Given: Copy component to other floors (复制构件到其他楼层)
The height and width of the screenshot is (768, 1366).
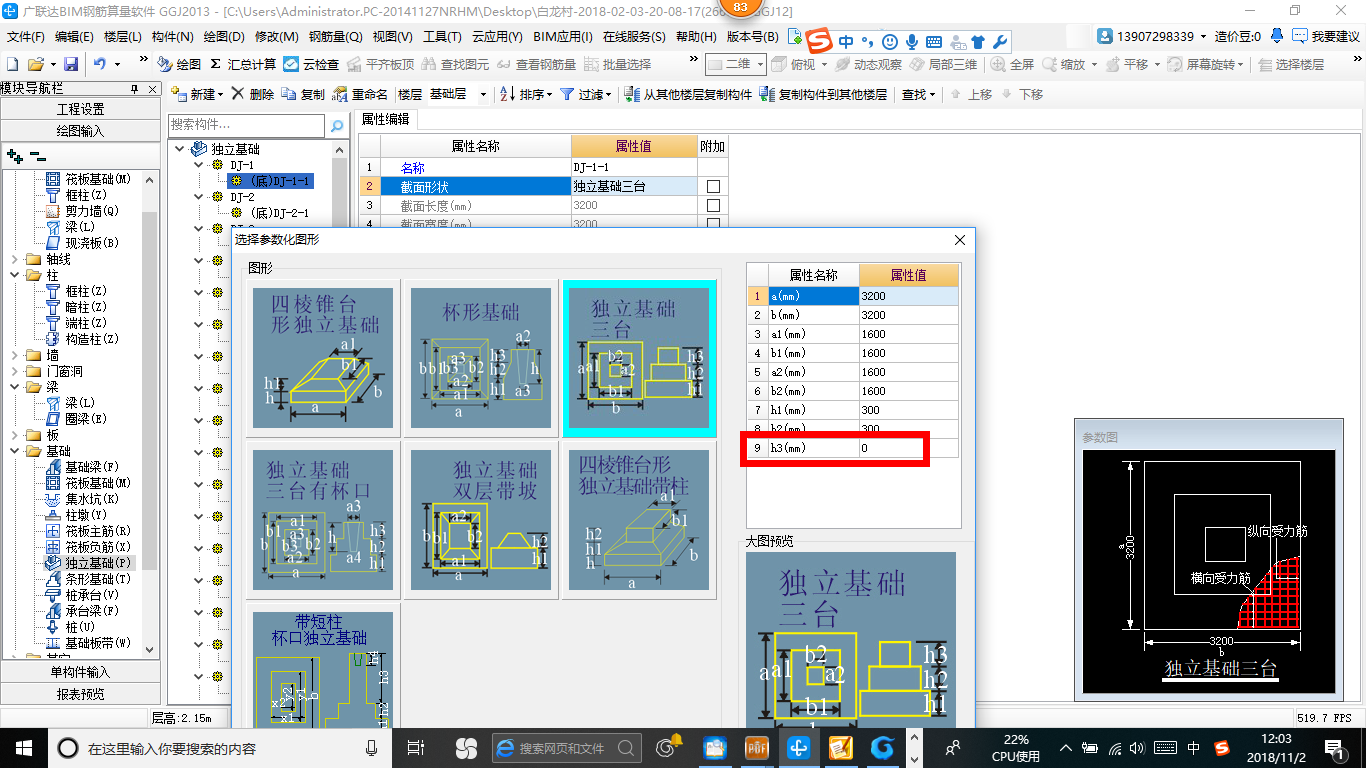Looking at the screenshot, I should 823,94.
